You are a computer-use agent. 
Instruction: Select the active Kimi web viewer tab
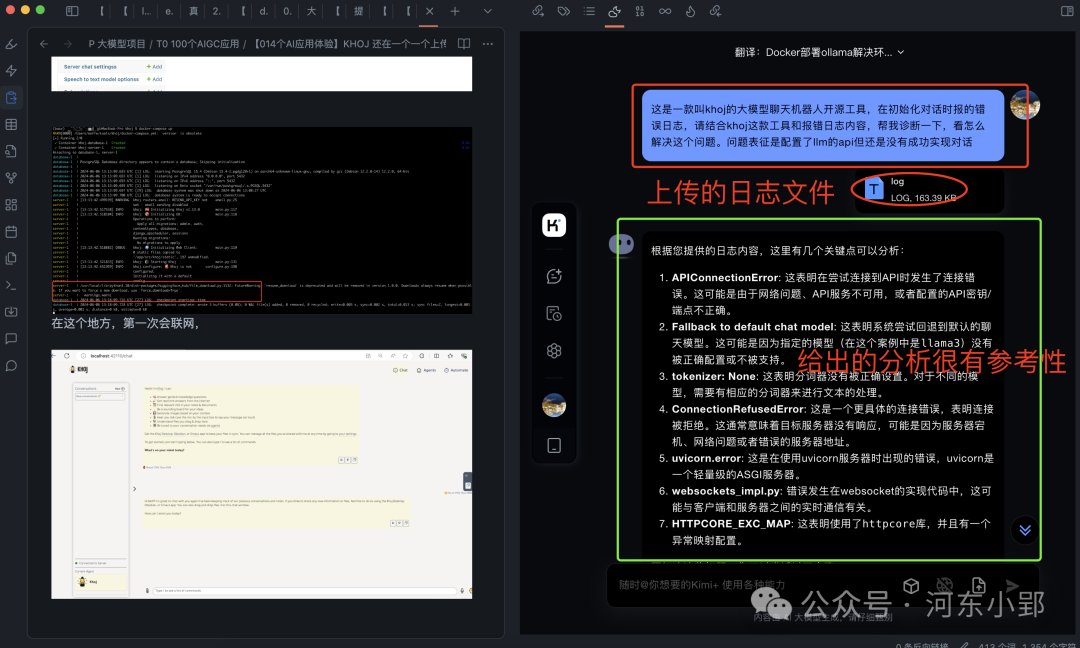pyautogui.click(x=614, y=11)
